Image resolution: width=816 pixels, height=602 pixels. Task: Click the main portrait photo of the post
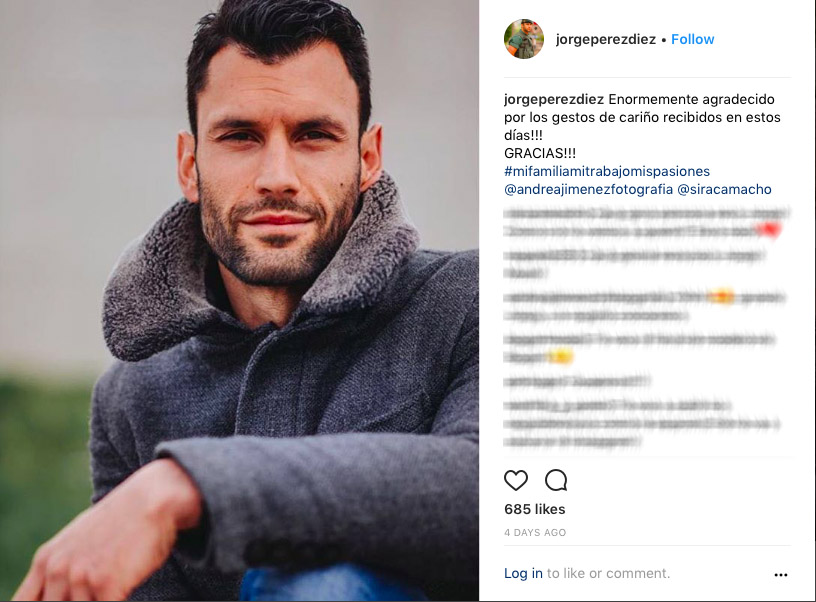point(239,301)
